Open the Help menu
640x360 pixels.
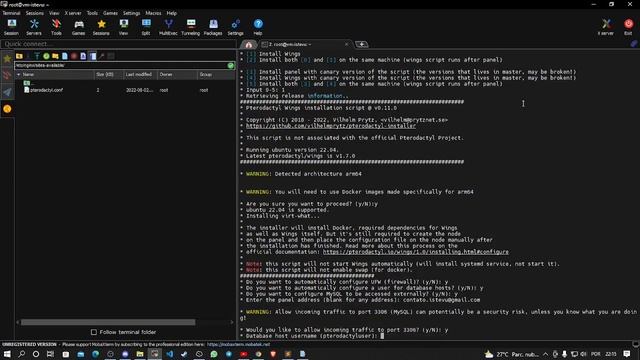tap(171, 13)
